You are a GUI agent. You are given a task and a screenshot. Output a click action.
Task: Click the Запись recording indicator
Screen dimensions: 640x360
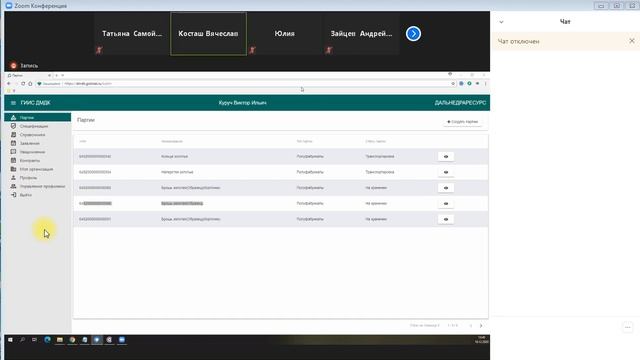click(x=24, y=66)
